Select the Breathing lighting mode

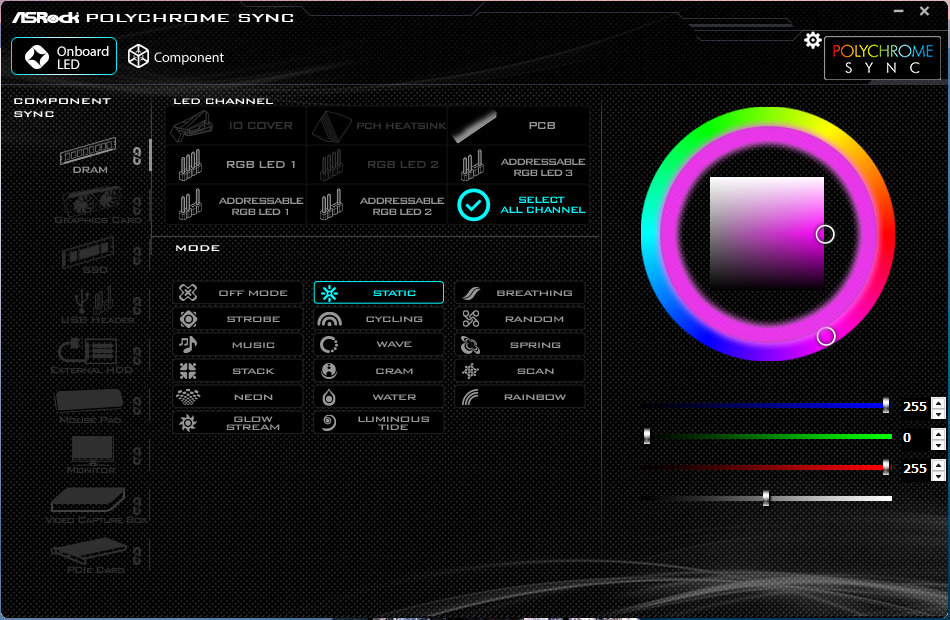(x=520, y=293)
